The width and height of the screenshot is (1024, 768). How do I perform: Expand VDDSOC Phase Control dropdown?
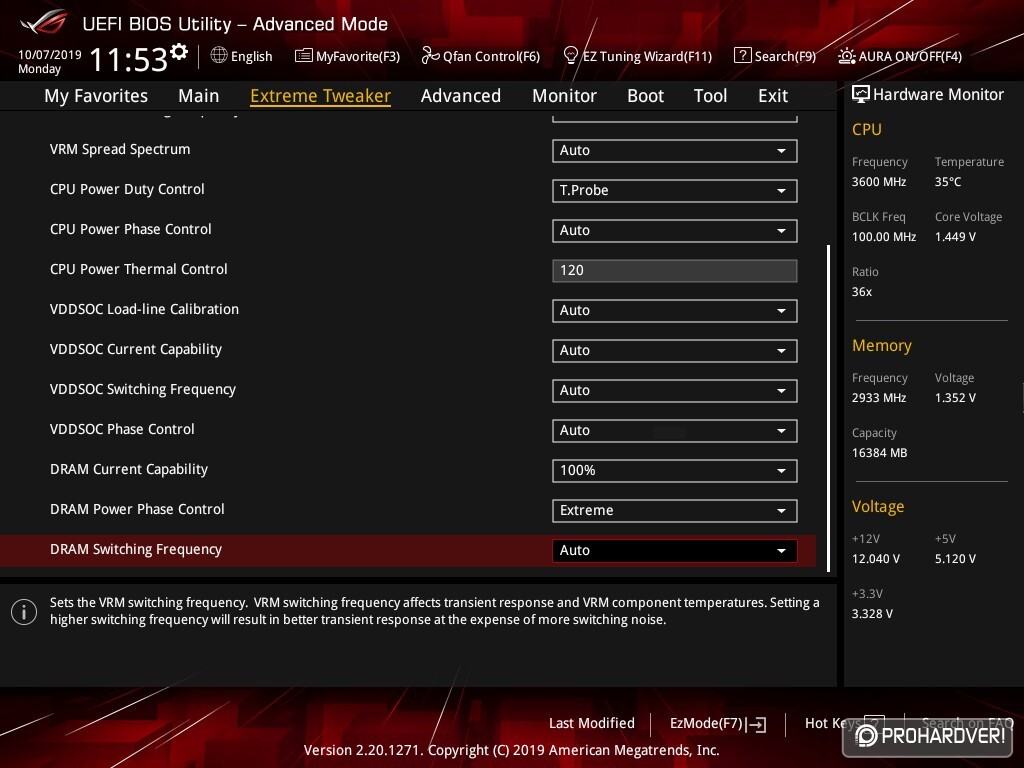click(x=675, y=430)
